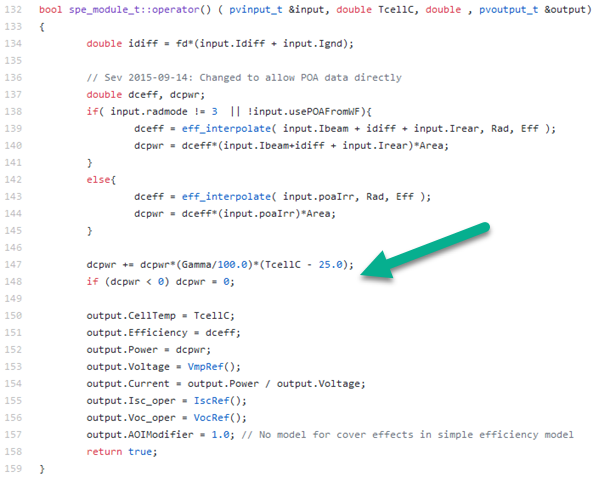Viewport: 599px width, 477px height.
Task: Click eff_interpolate call on line 139
Action: click(x=226, y=129)
